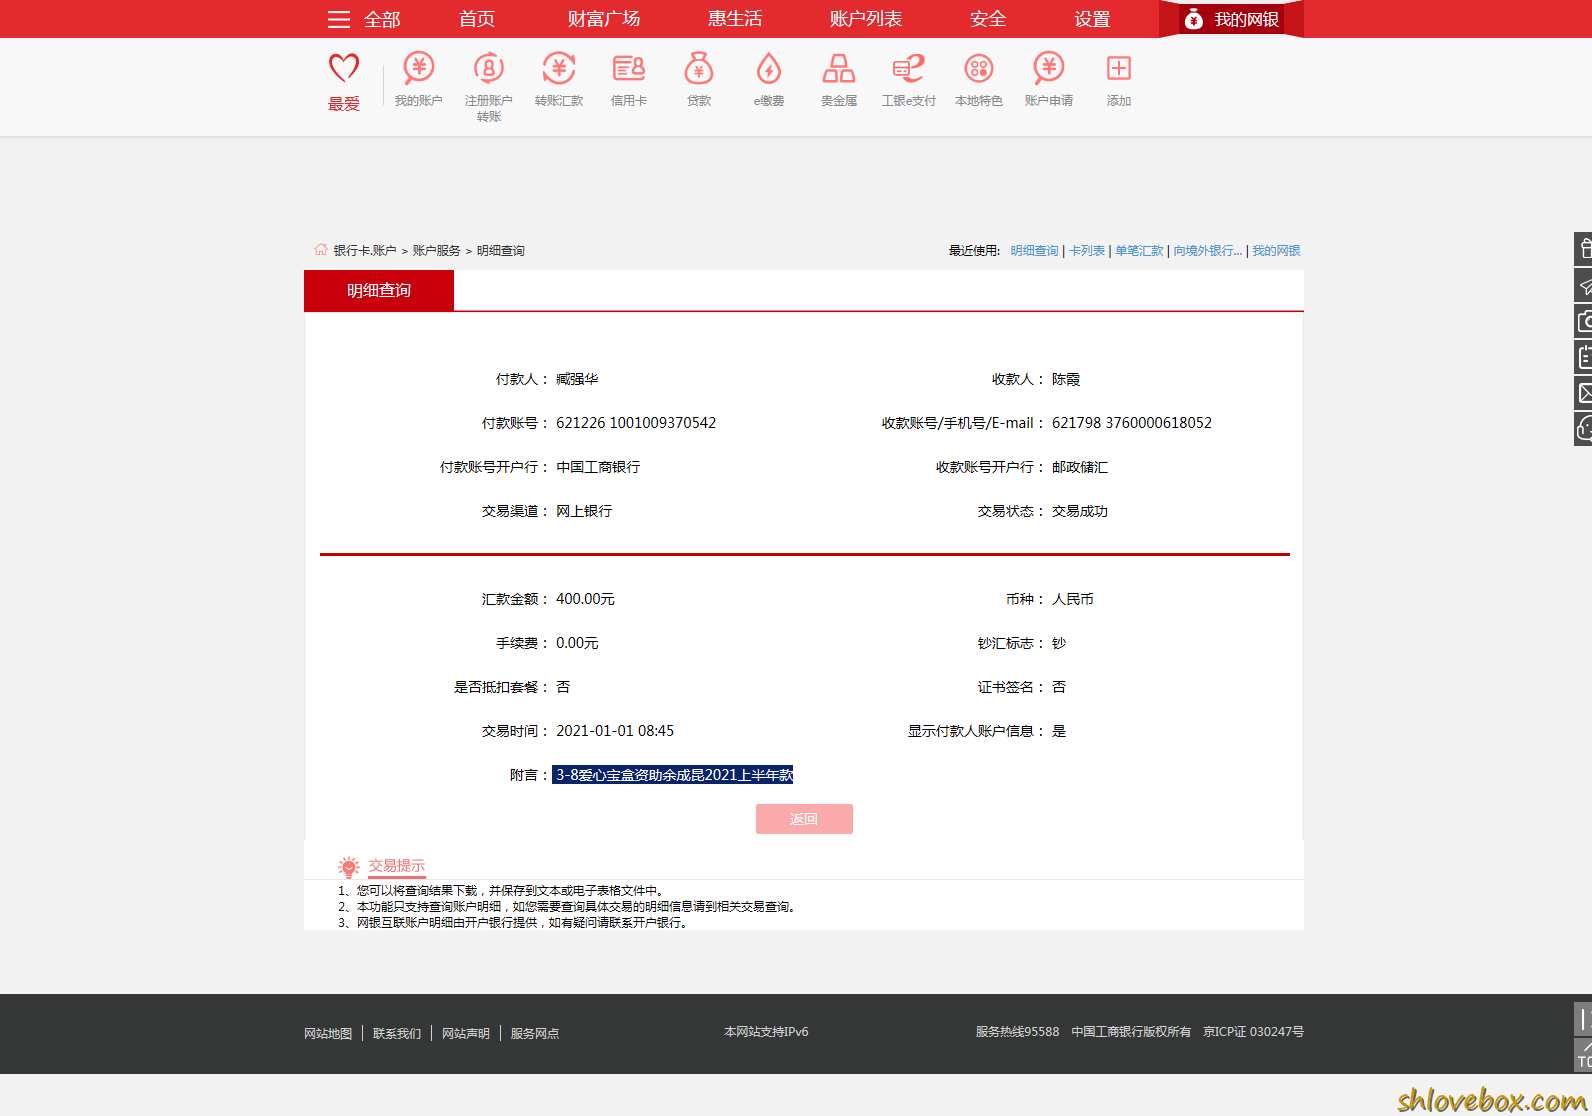Click the 汇款金额 value 400.00元

[x=585, y=599]
